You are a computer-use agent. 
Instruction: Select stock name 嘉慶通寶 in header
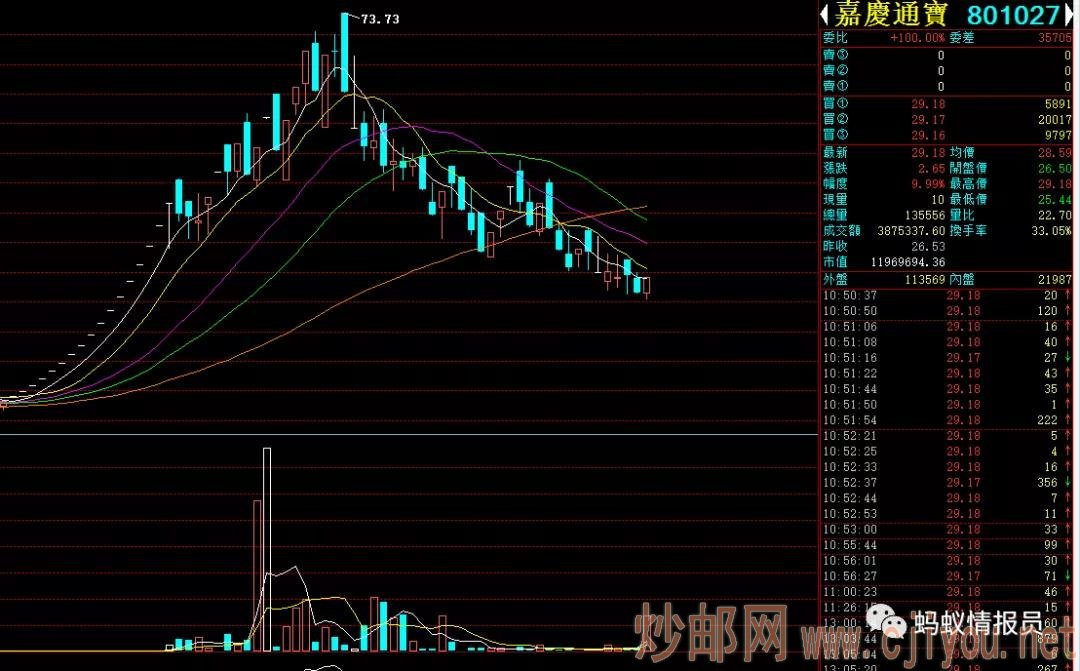(x=891, y=14)
